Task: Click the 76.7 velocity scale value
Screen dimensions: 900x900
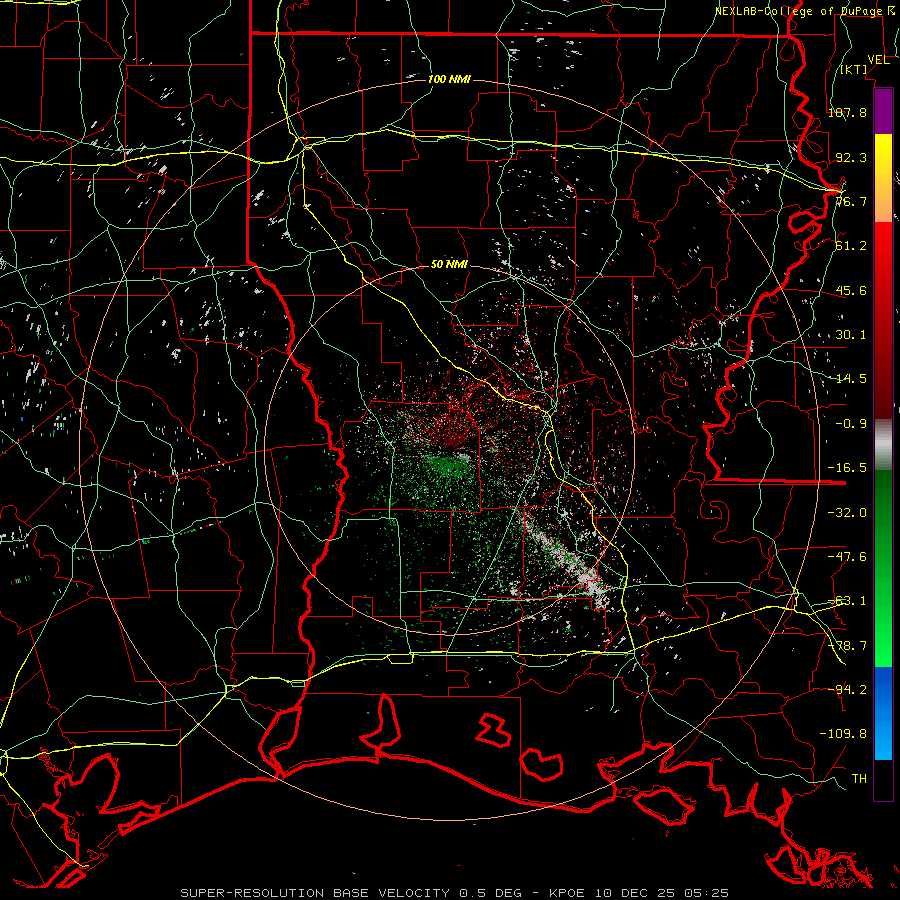Action: (x=851, y=201)
